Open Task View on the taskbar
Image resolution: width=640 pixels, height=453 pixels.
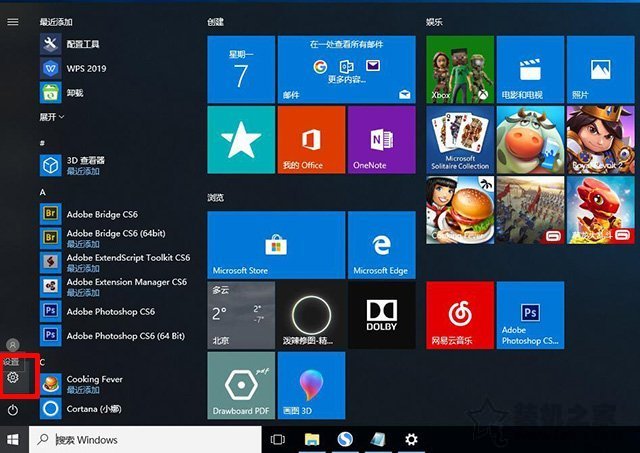(278, 440)
